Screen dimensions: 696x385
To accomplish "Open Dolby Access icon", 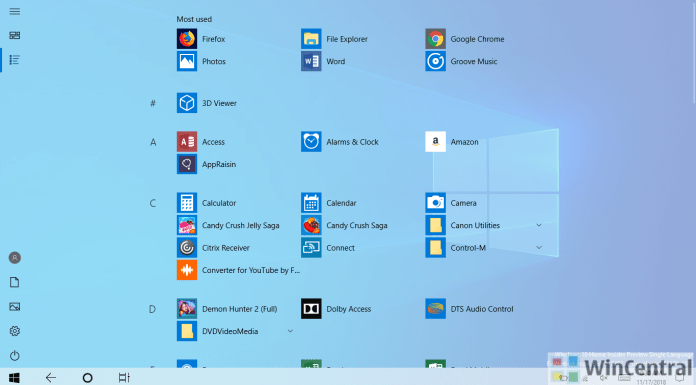I will coord(311,309).
